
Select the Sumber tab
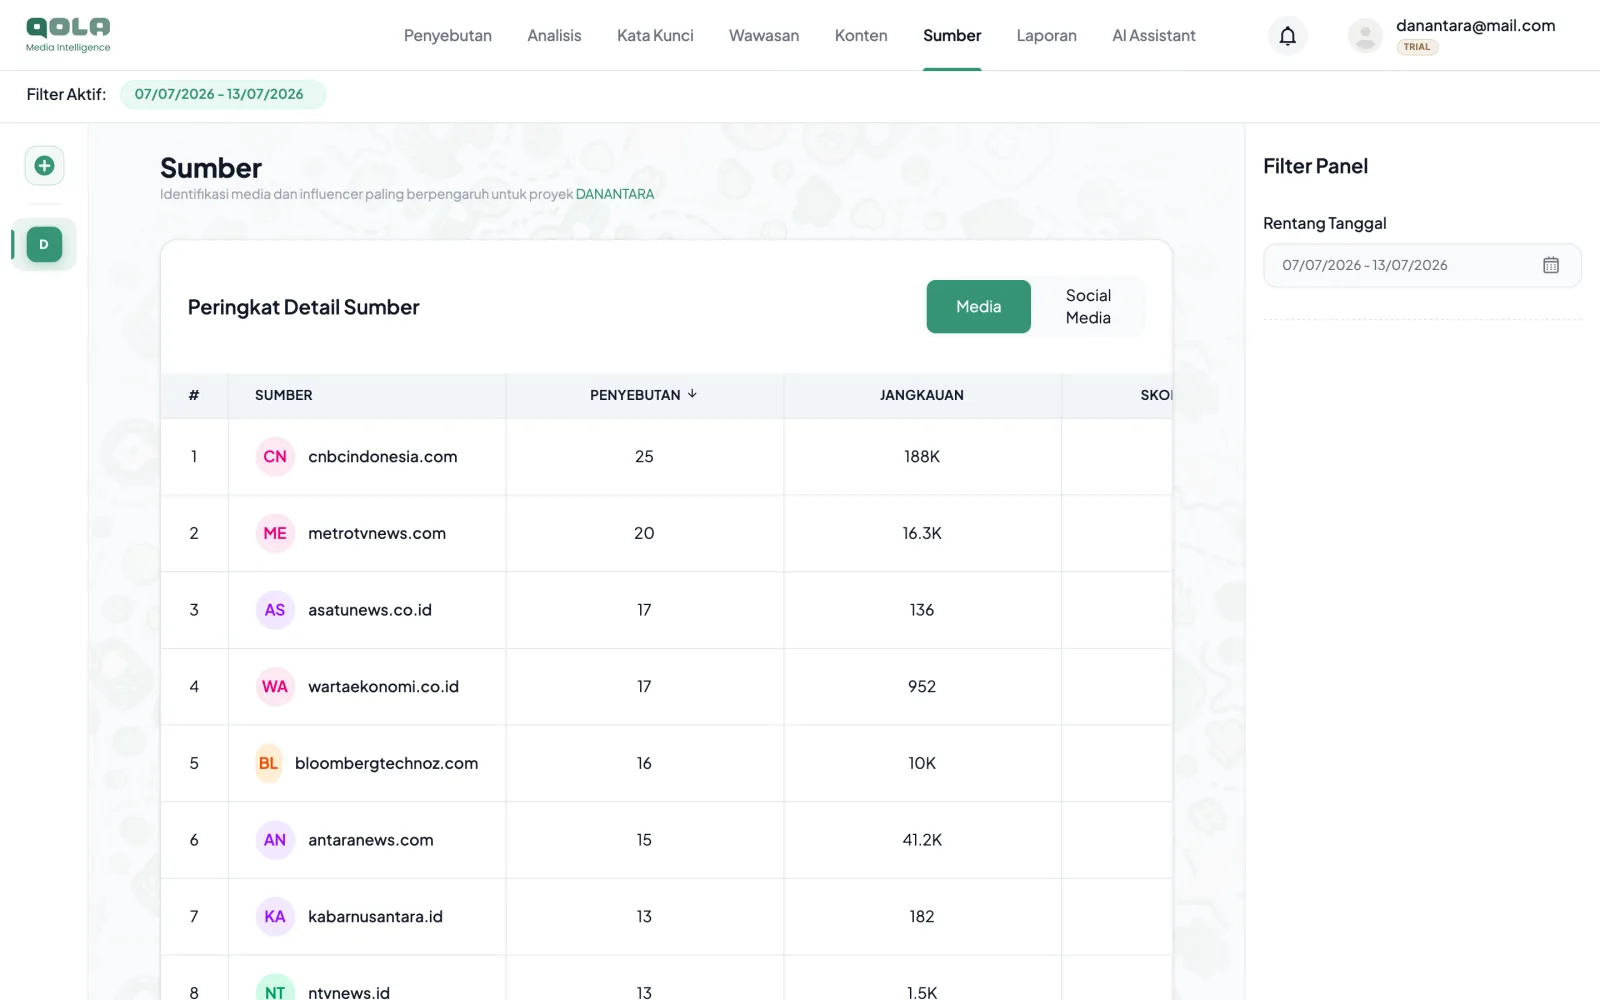952,36
